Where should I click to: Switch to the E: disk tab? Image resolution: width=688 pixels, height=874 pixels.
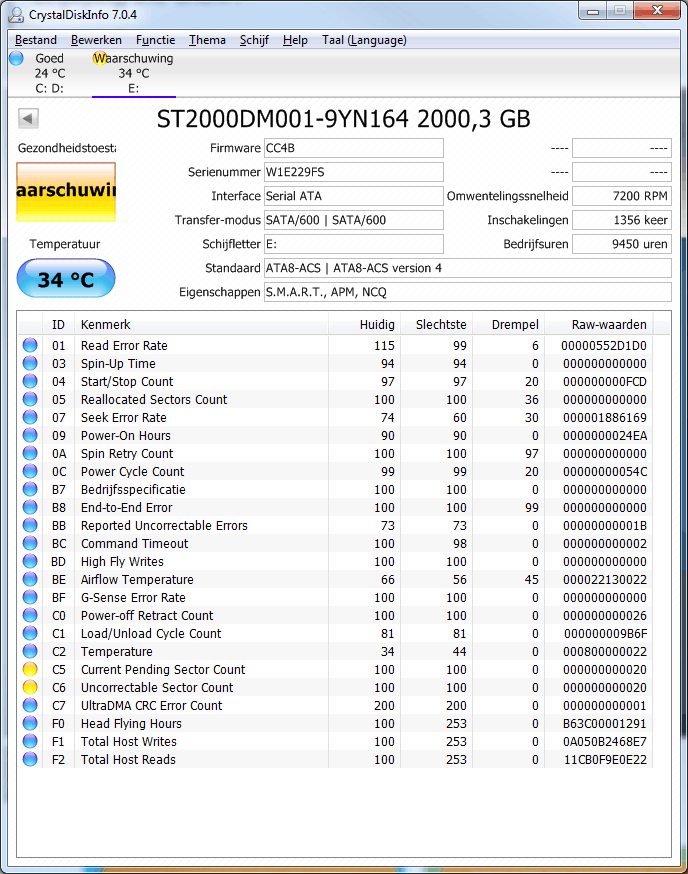134,74
